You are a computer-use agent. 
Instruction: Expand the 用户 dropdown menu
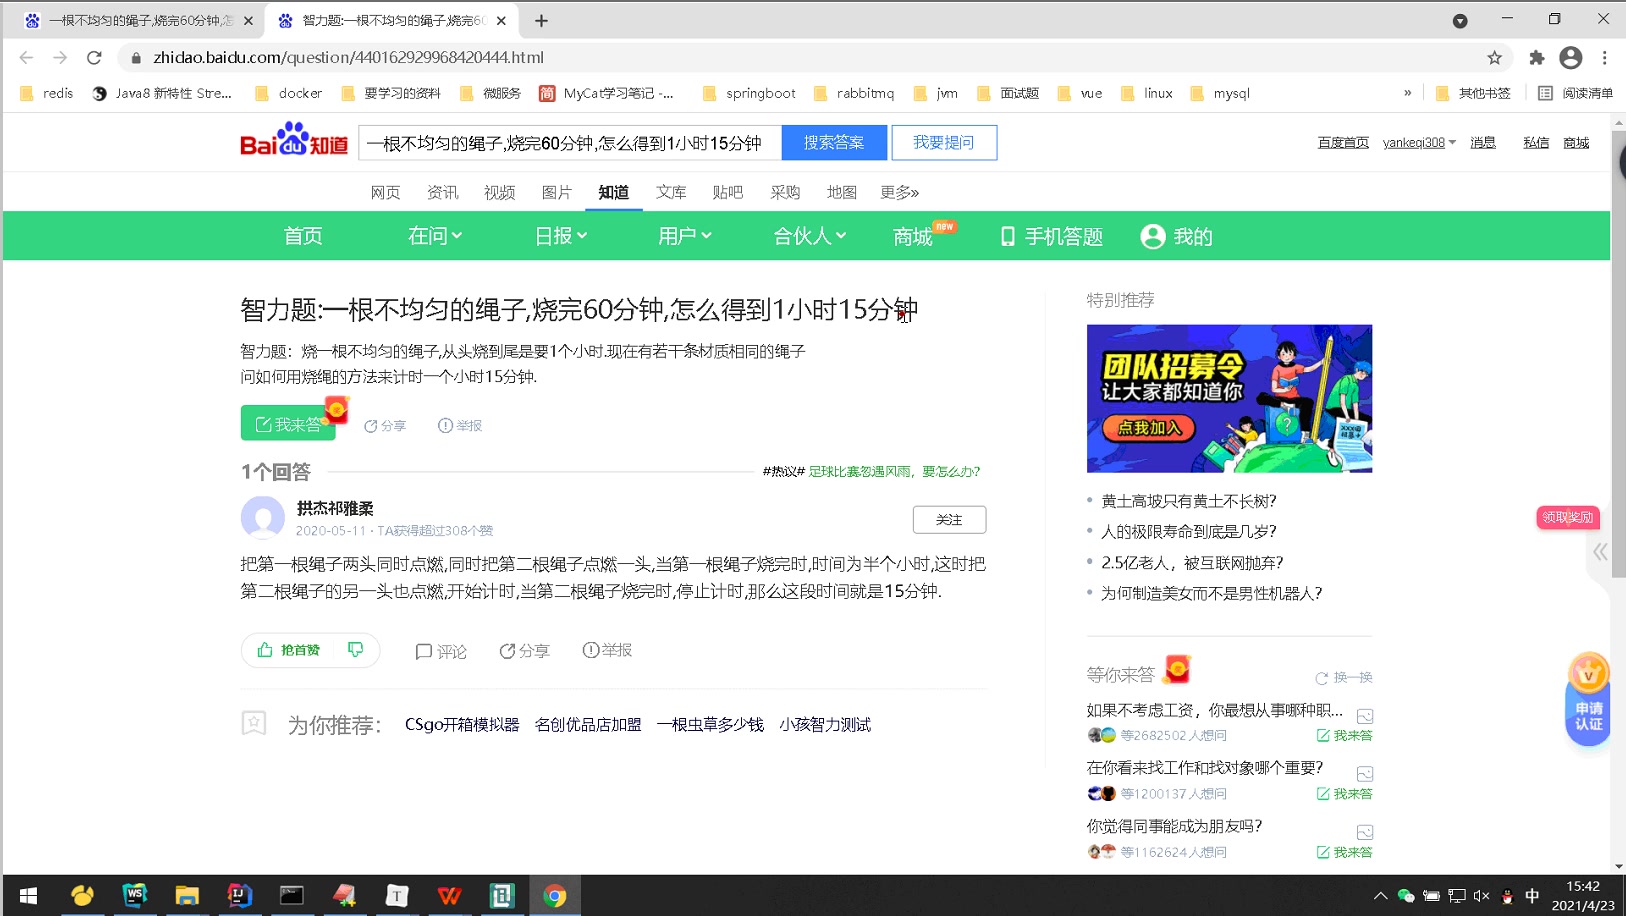pos(685,236)
